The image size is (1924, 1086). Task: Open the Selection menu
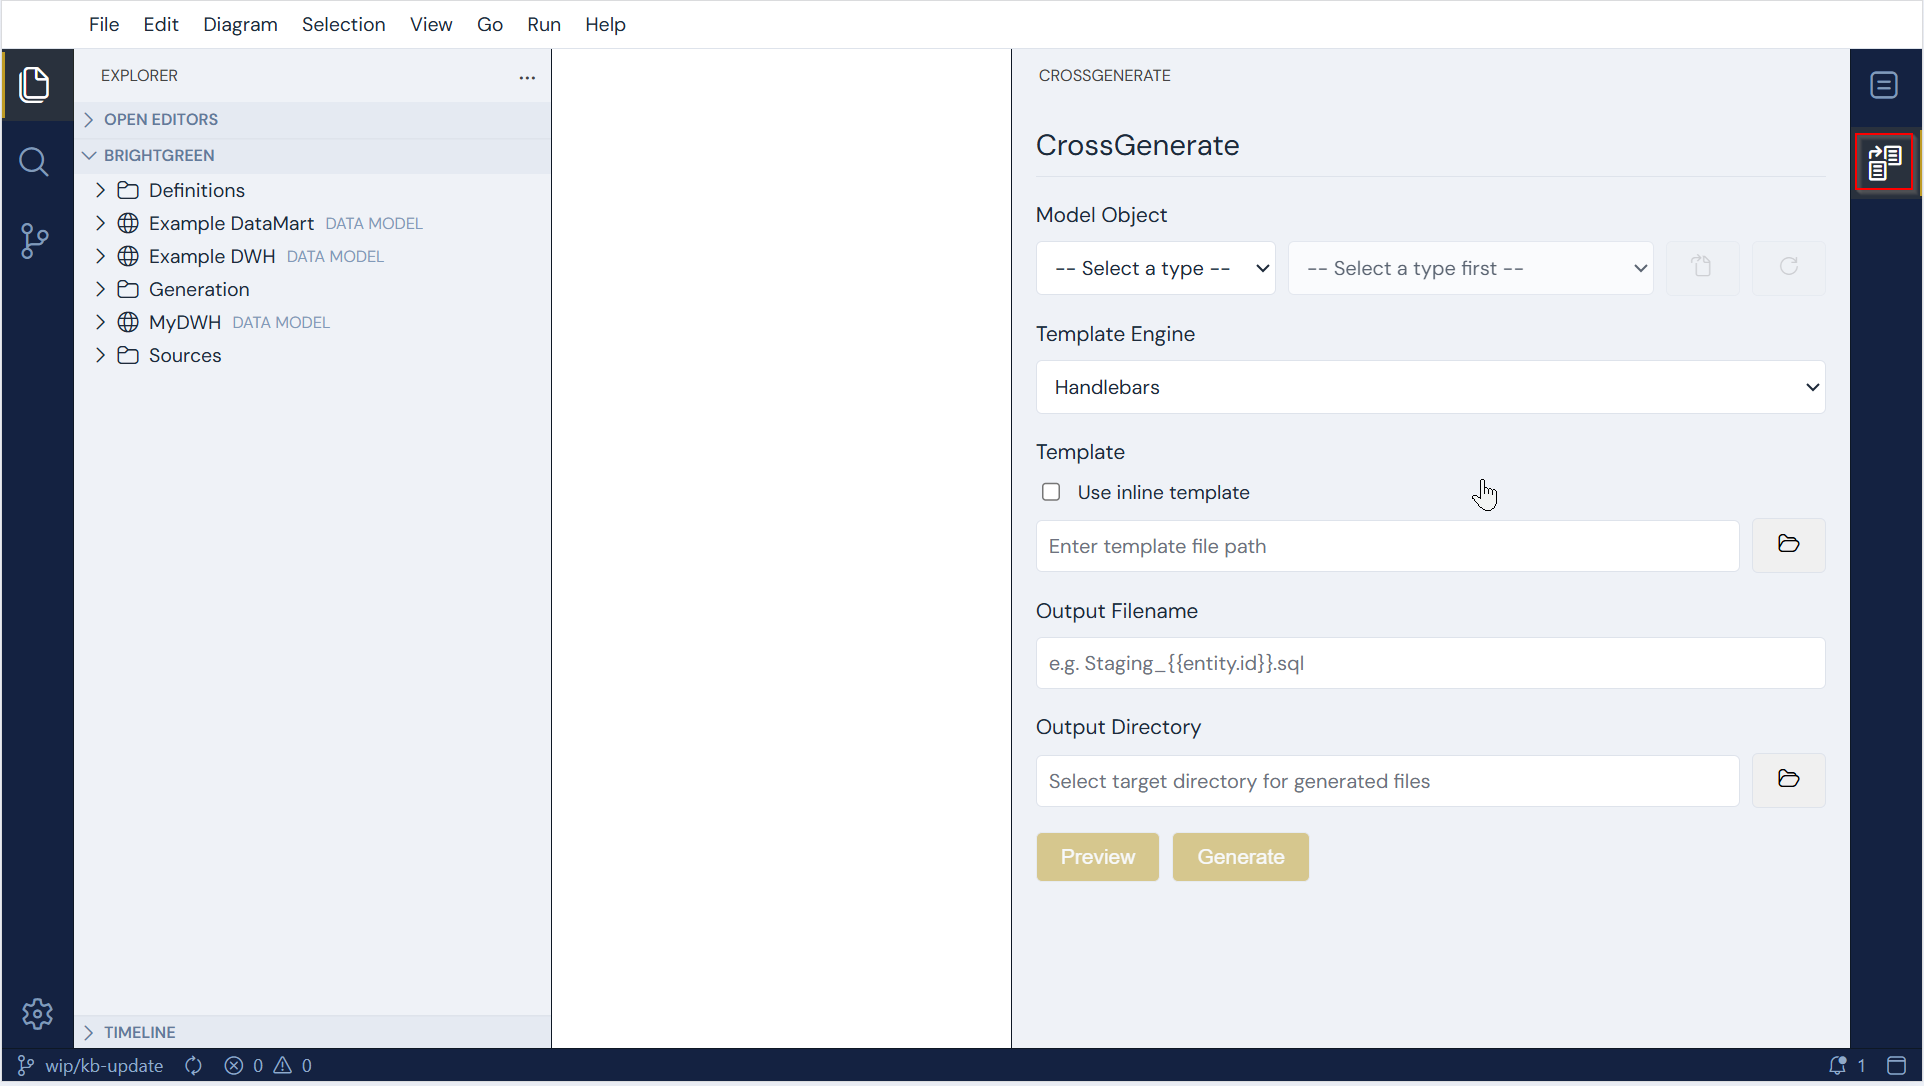343,24
